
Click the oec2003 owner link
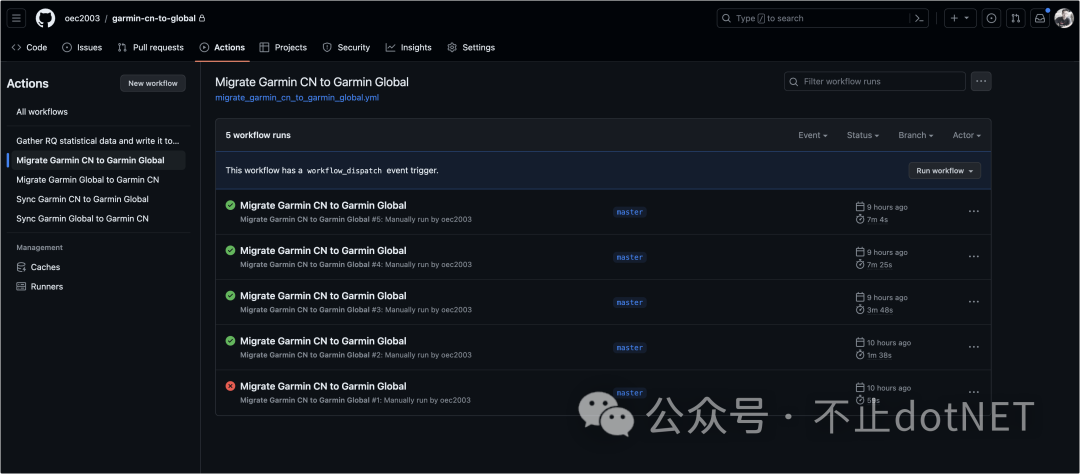click(x=82, y=19)
